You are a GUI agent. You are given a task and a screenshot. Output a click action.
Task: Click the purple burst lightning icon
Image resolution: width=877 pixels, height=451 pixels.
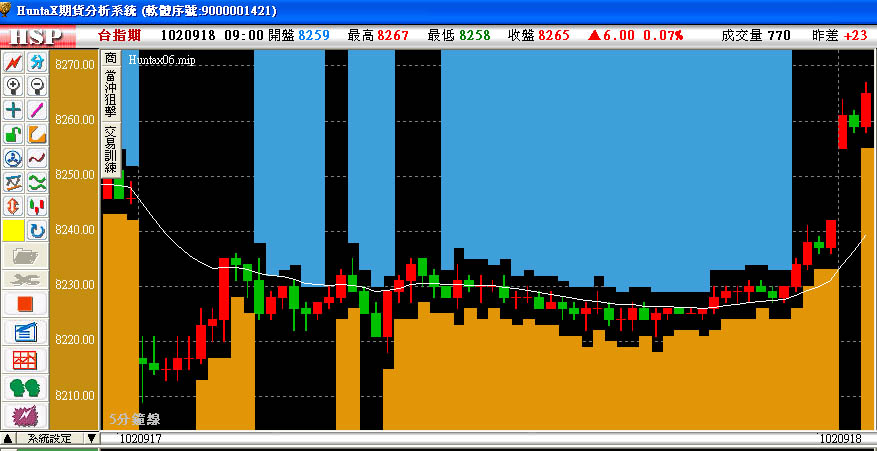25,415
